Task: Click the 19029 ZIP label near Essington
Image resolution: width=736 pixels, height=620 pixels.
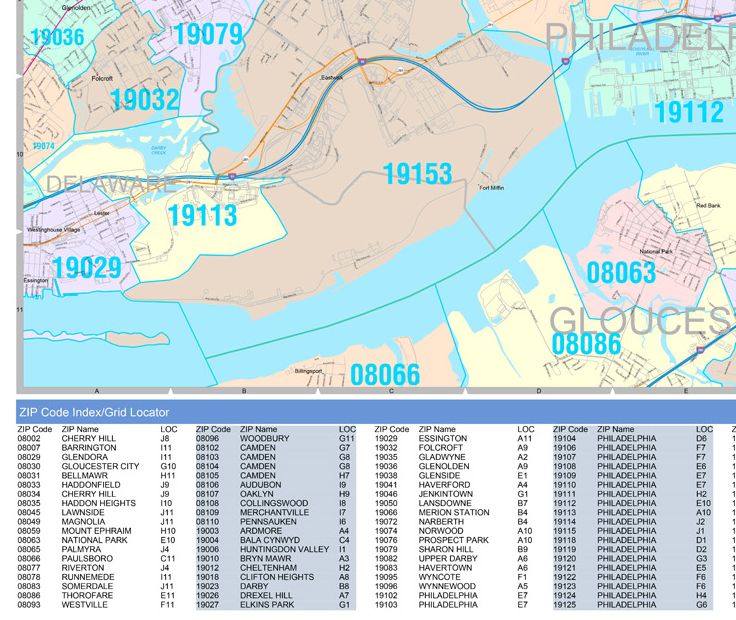Action: [87, 267]
